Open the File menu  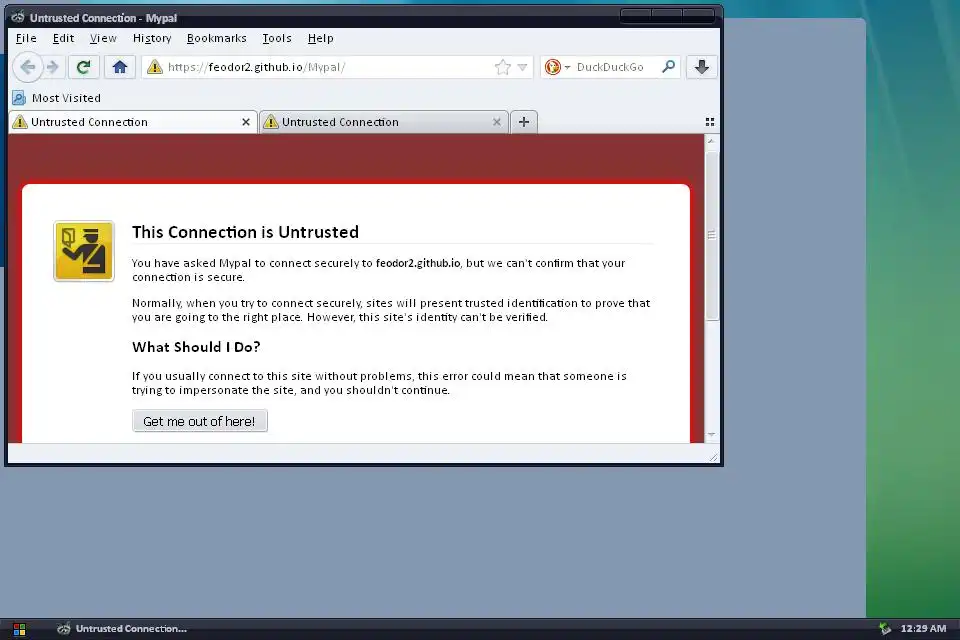(26, 39)
